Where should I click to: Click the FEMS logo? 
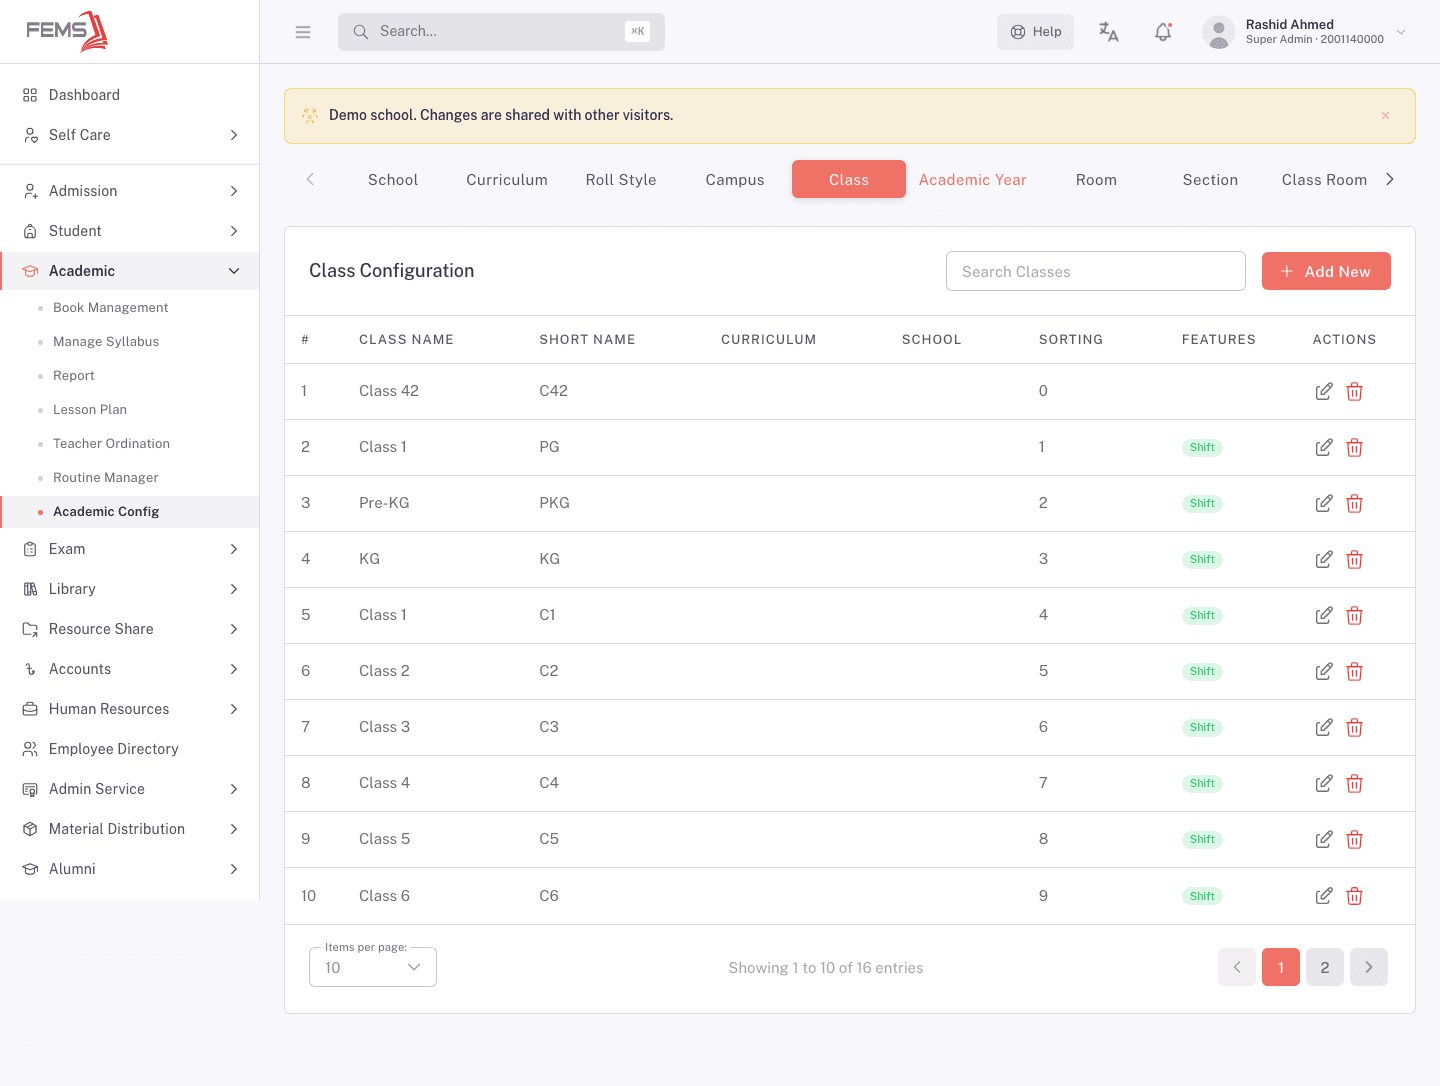(67, 31)
